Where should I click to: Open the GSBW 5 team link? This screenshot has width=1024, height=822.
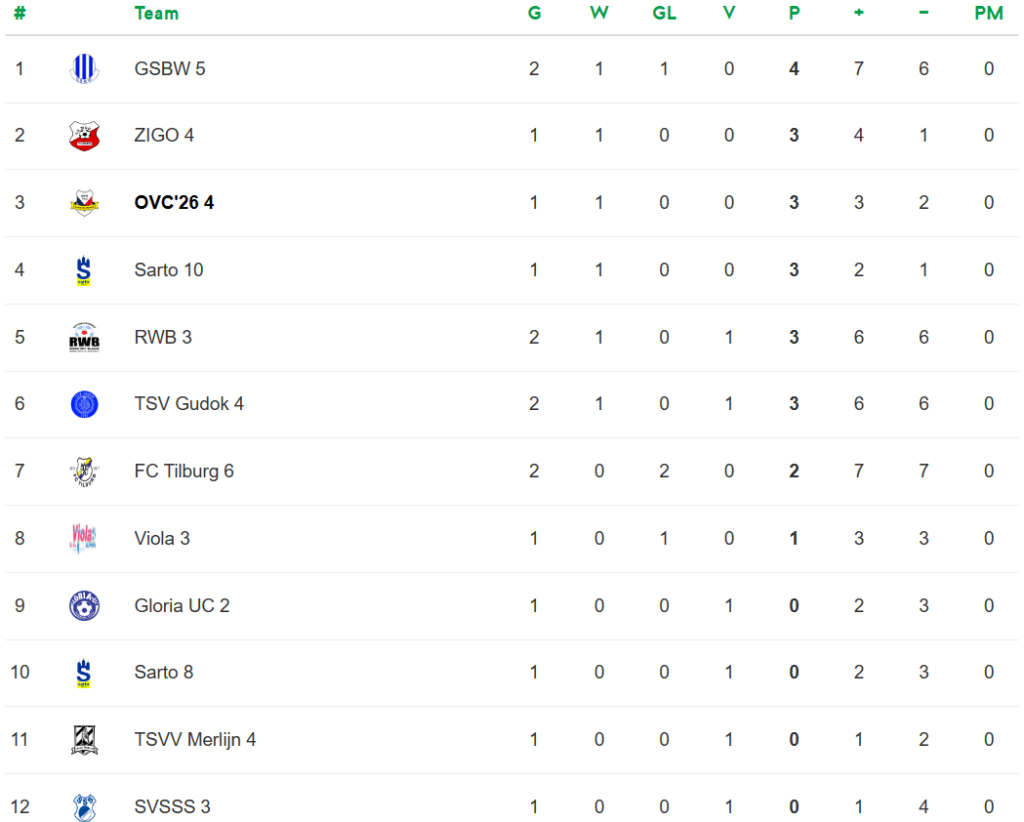(x=170, y=68)
